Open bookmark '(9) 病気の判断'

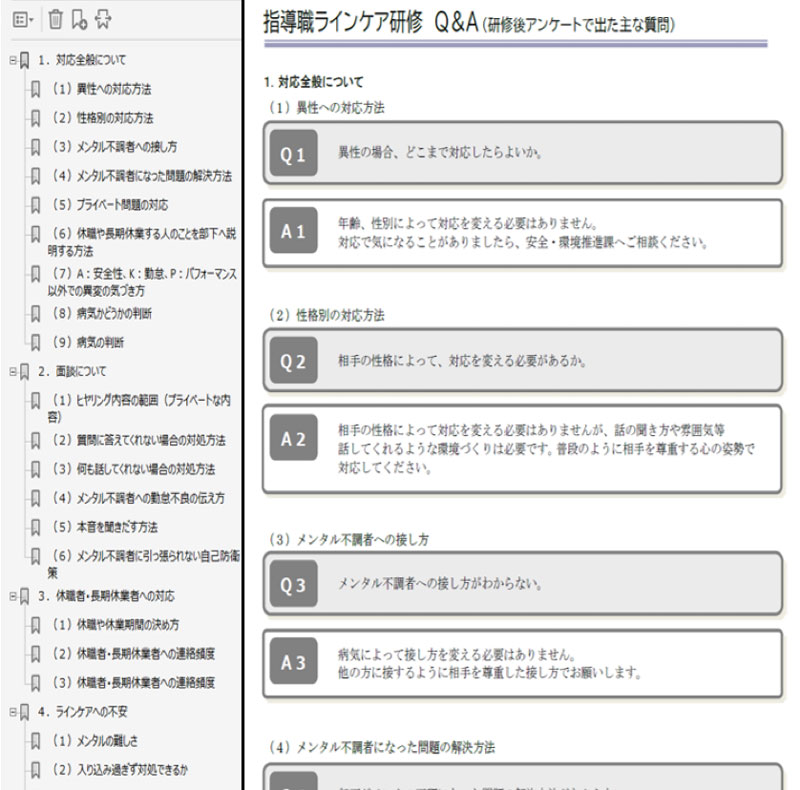coord(90,342)
